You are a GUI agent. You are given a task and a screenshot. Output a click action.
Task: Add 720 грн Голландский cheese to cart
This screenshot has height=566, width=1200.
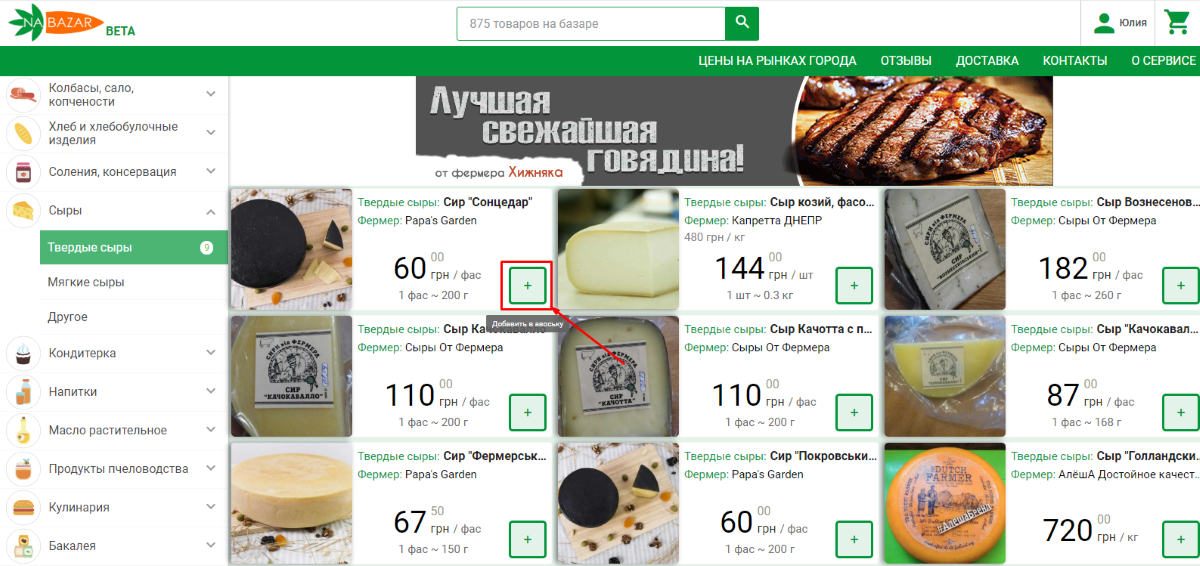(1180, 539)
